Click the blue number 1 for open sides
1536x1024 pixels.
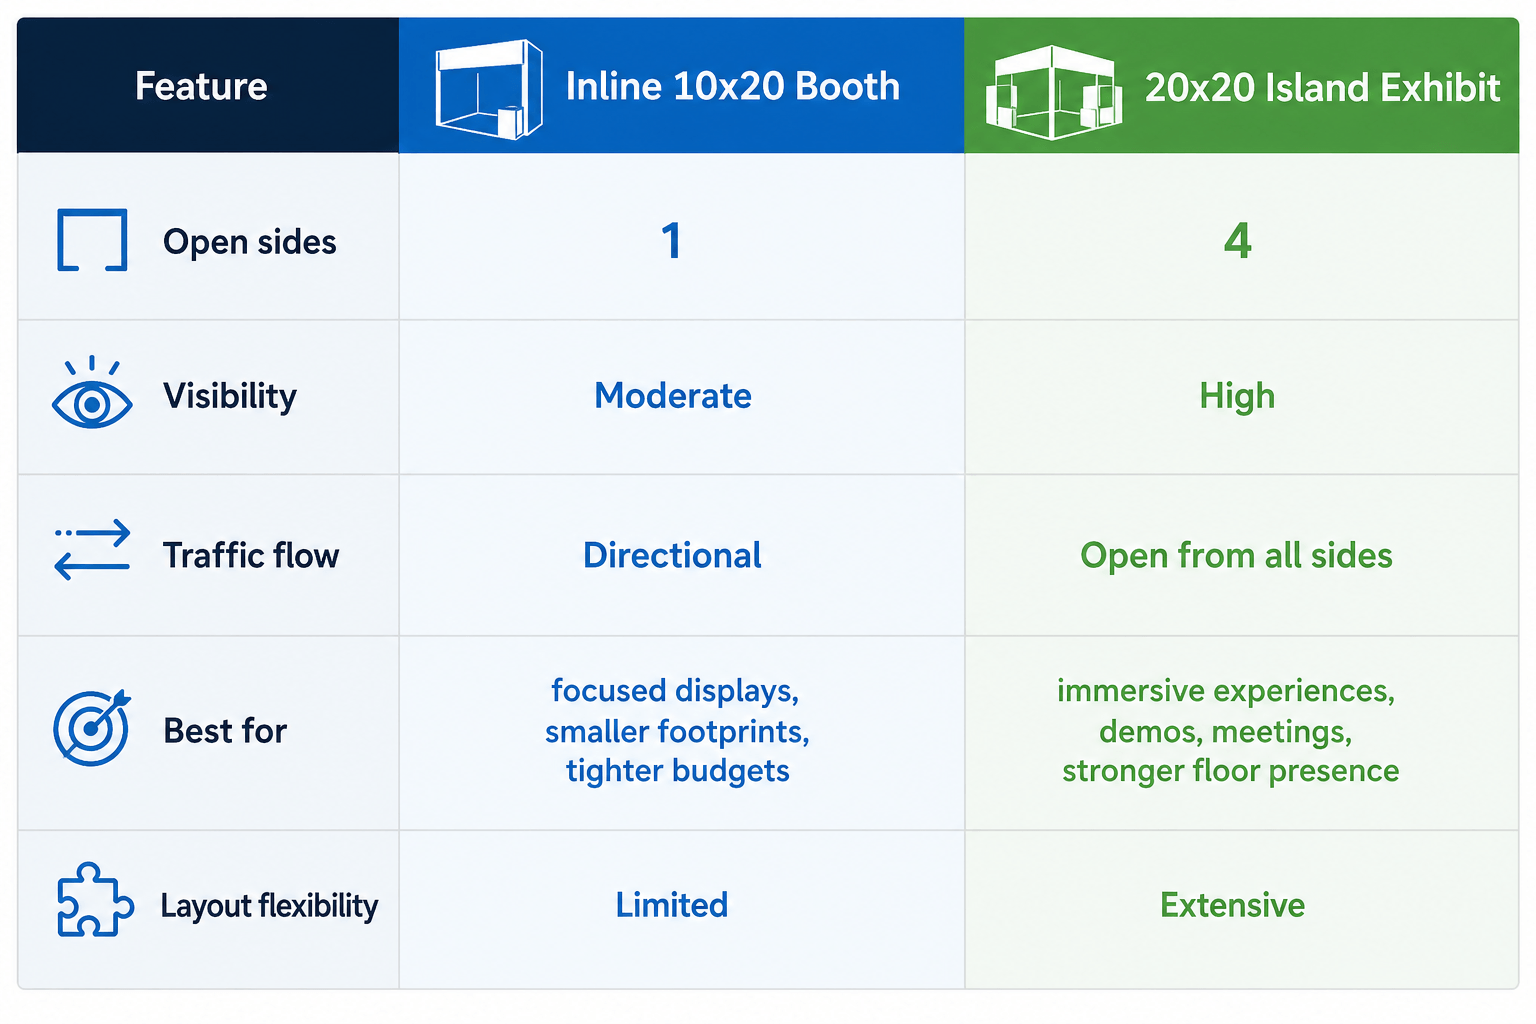coord(672,241)
